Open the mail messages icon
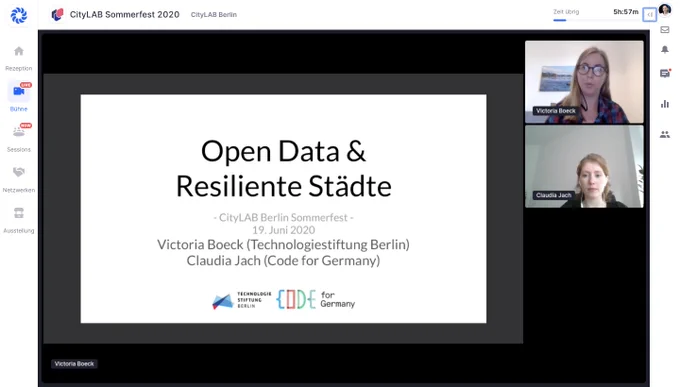 point(665,30)
